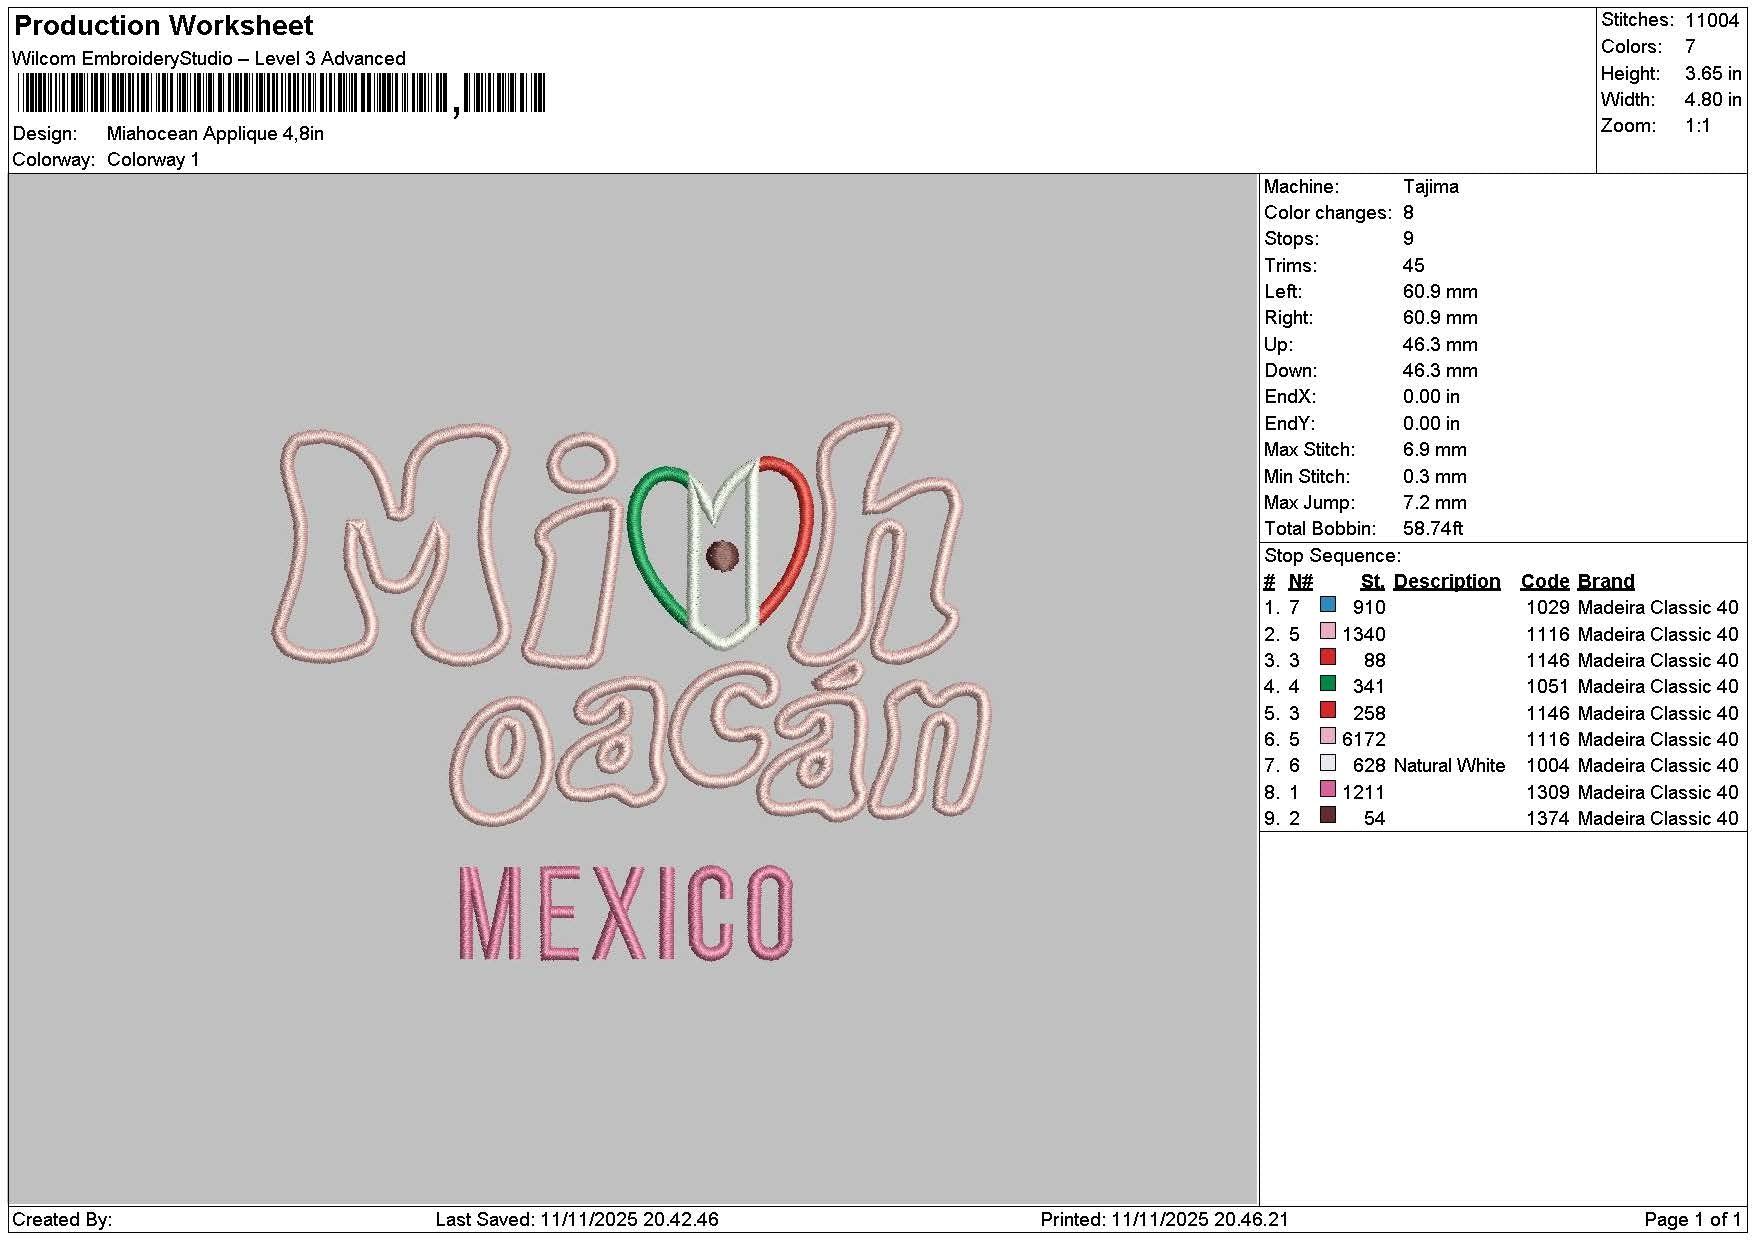
Task: Click the Min Stitch value 0.3 mm
Action: coord(1435,476)
